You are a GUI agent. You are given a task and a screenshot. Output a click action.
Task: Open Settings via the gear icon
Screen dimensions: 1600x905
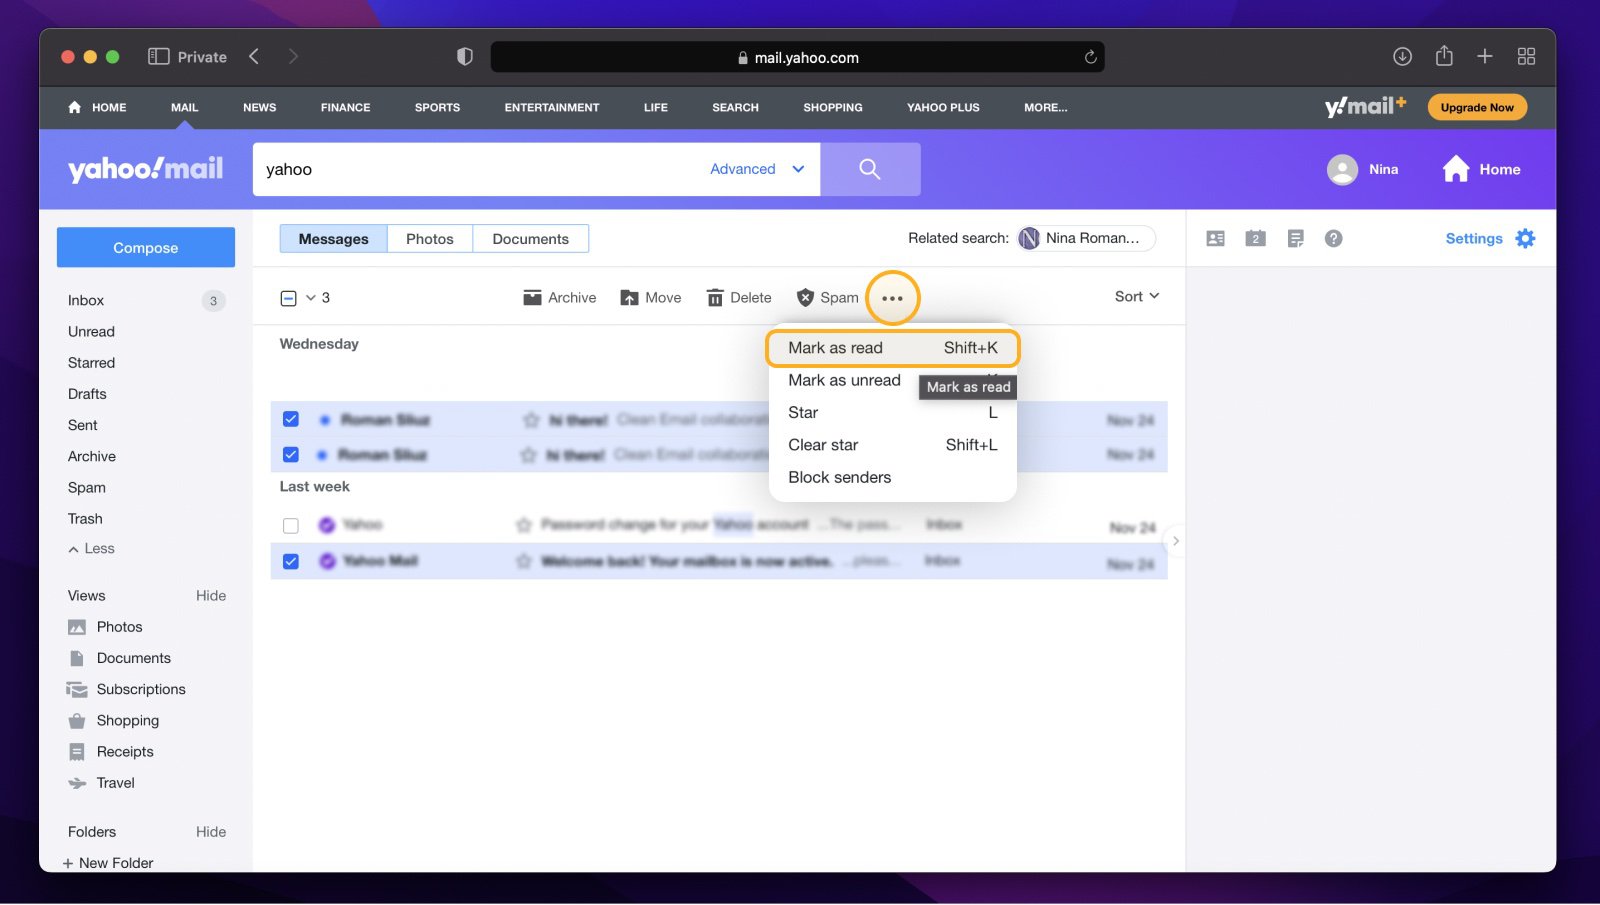click(x=1525, y=238)
